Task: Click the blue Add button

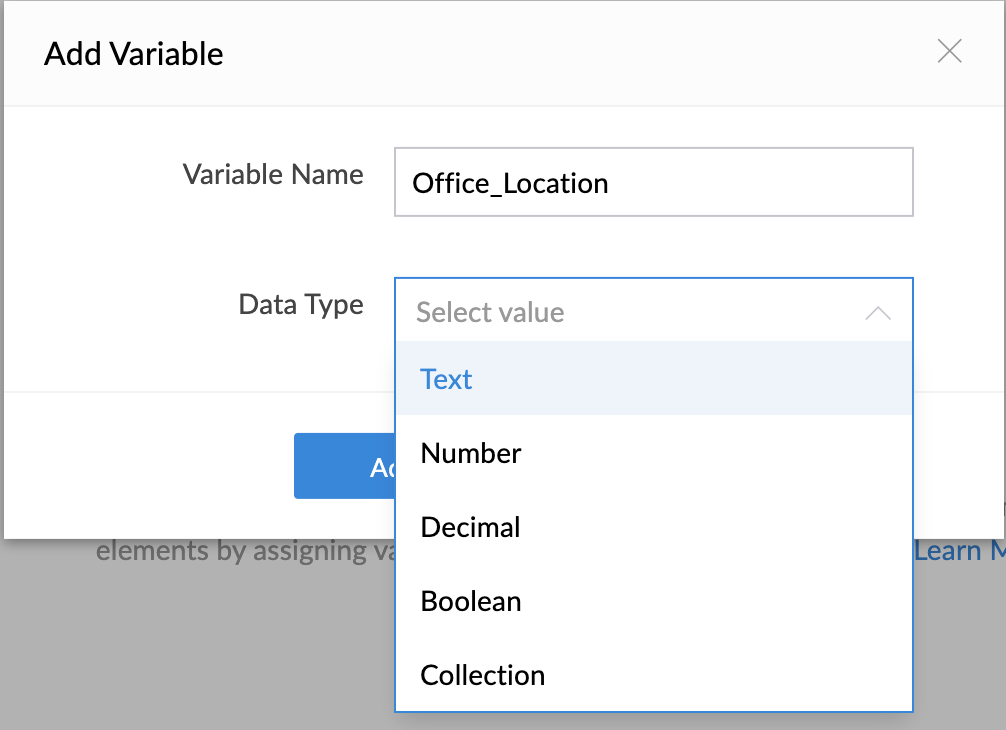Action: pyautogui.click(x=344, y=466)
